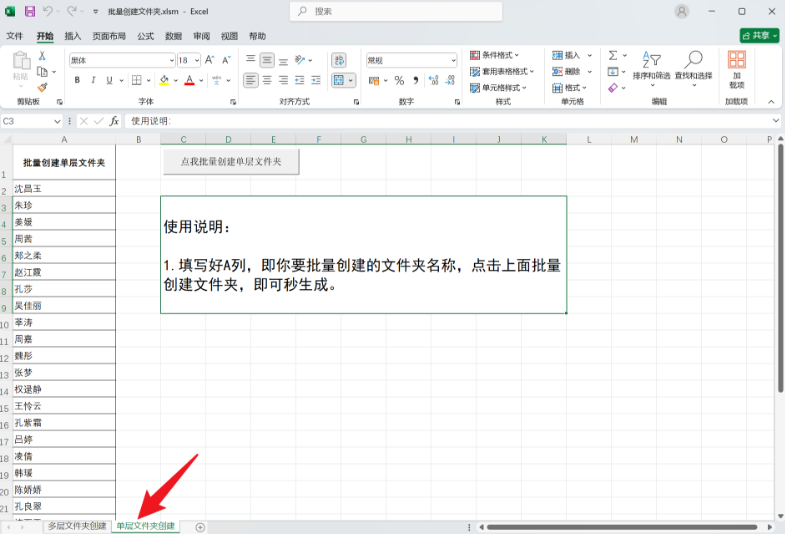Click the Format Painter brush icon
785x534 pixels.
pos(42,88)
